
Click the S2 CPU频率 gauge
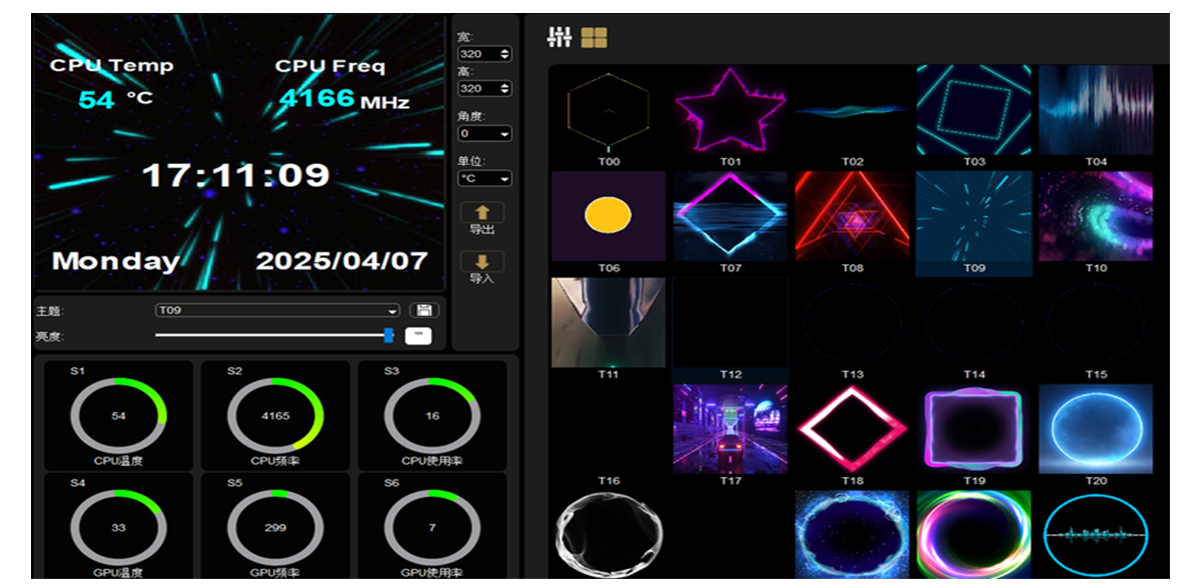(x=275, y=416)
